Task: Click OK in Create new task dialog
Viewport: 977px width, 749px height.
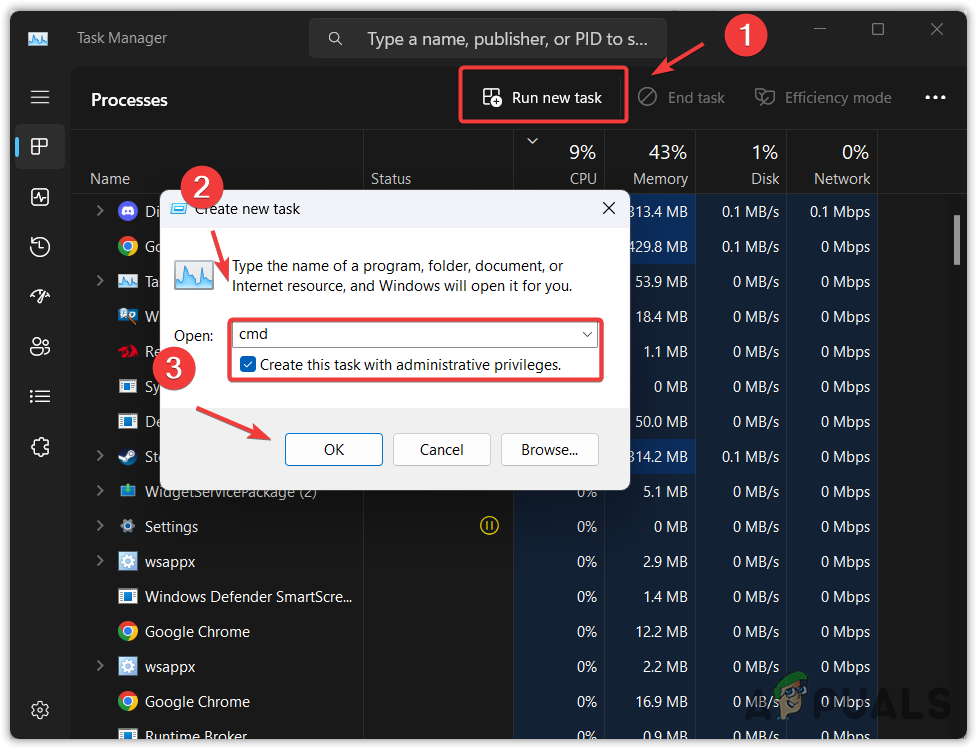Action: [x=334, y=449]
